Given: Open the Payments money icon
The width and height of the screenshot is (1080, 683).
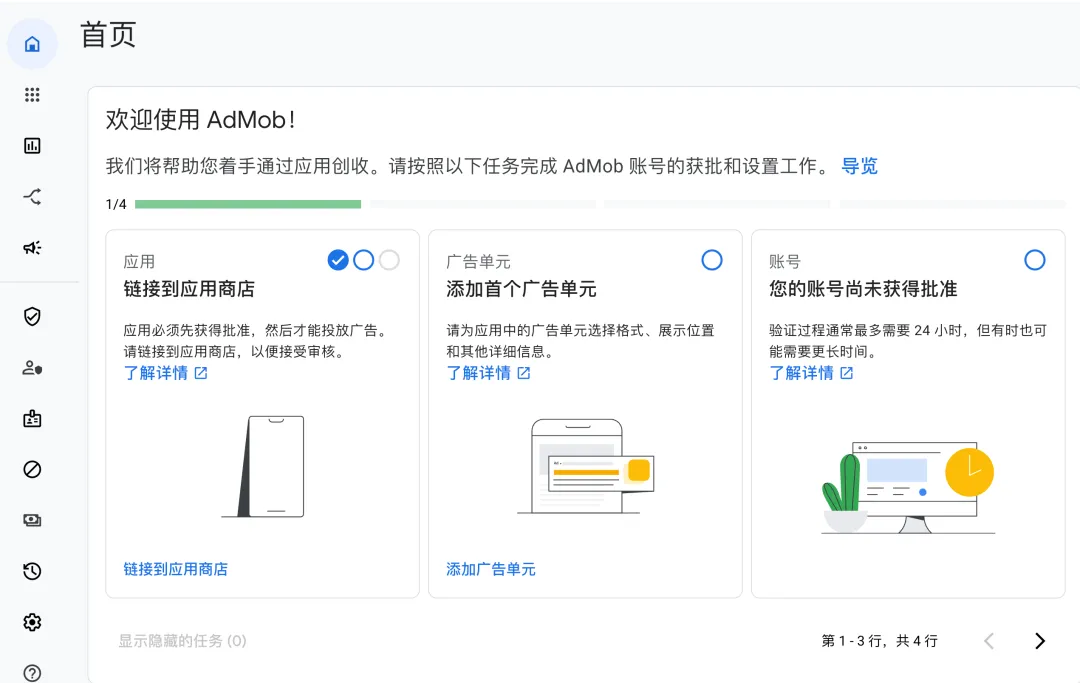Looking at the screenshot, I should pyautogui.click(x=32, y=521).
